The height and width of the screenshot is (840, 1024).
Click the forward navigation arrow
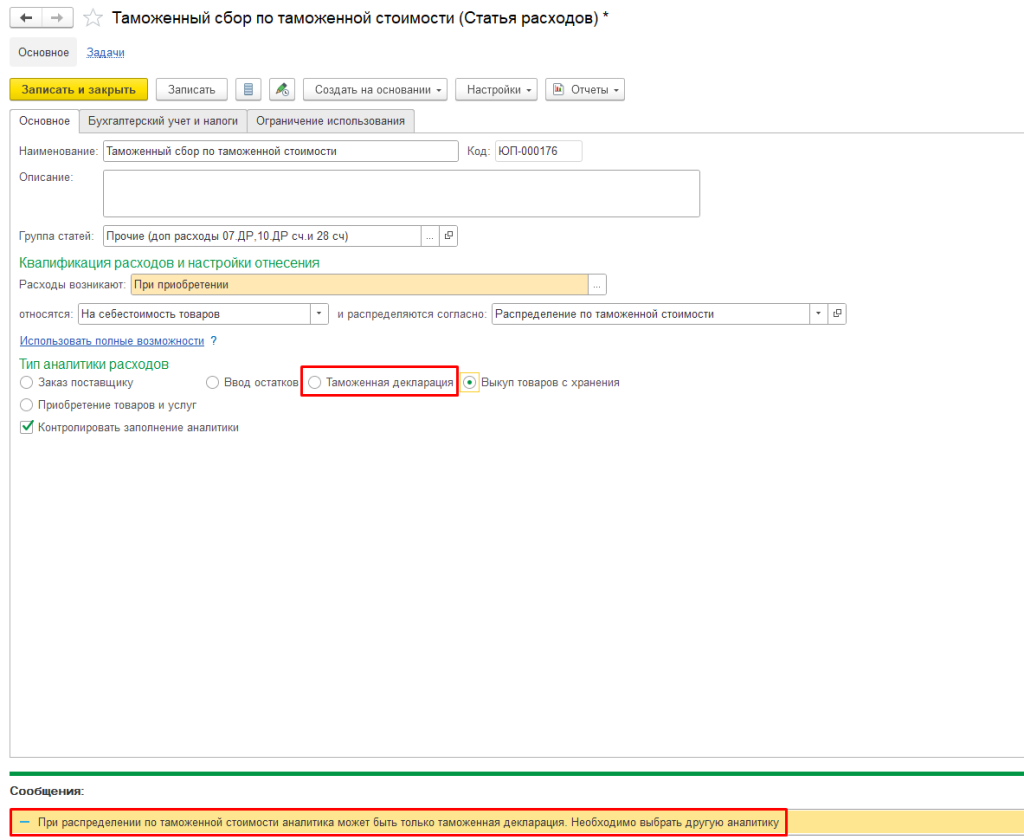[56, 18]
